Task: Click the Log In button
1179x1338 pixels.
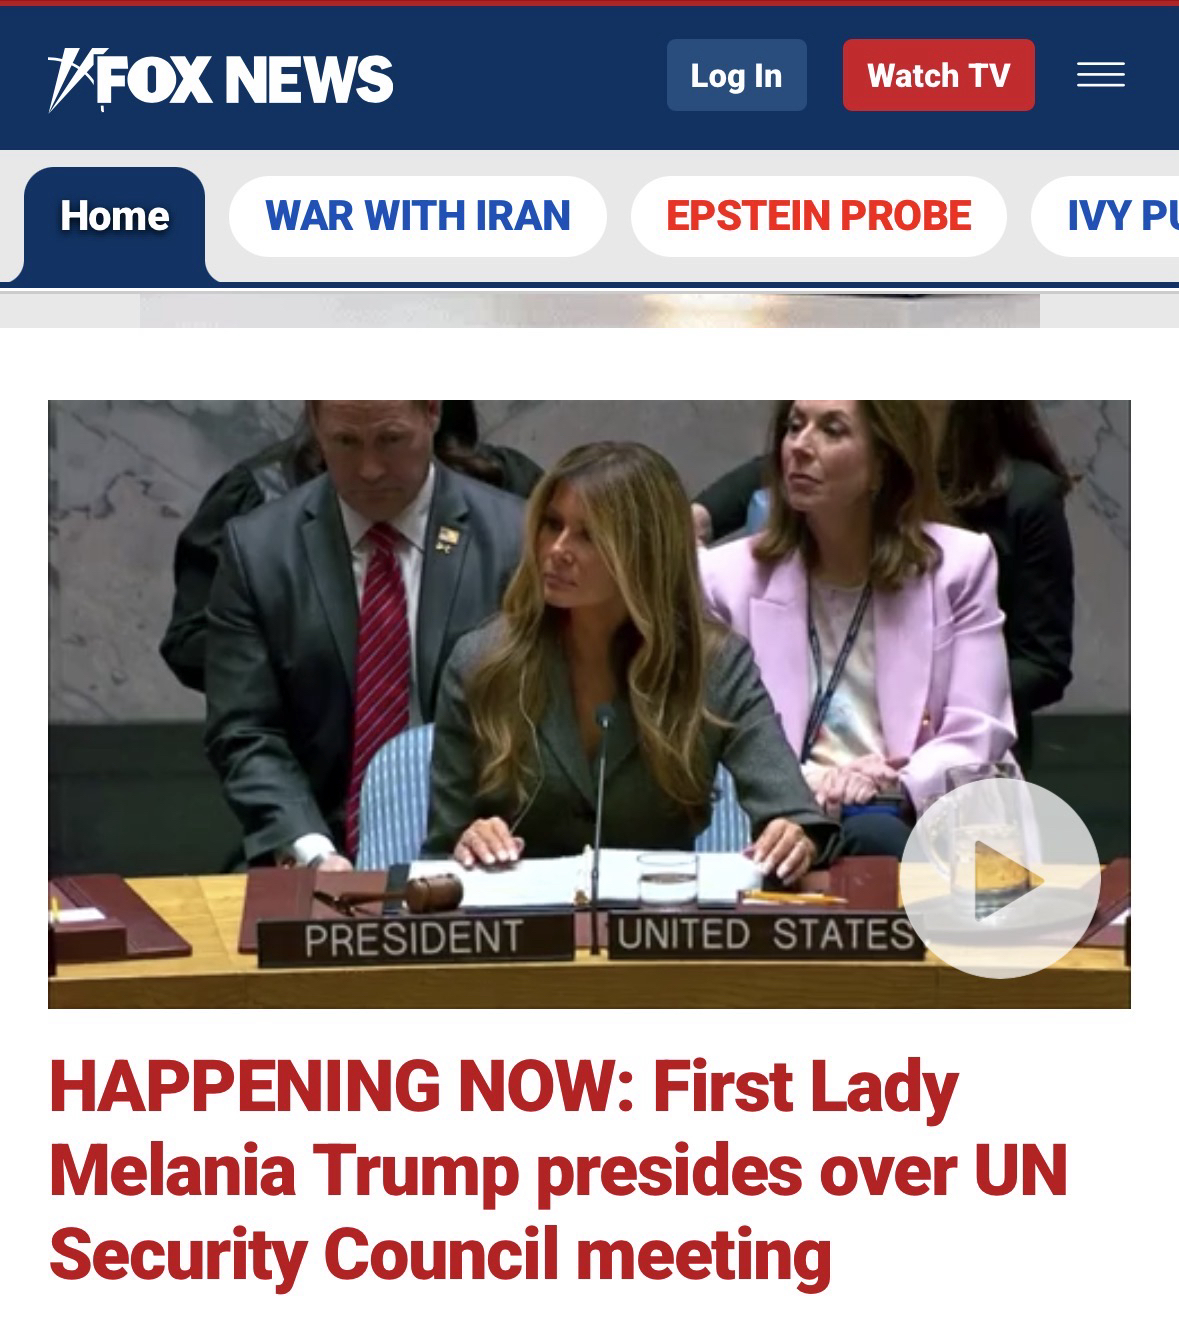Action: click(736, 75)
